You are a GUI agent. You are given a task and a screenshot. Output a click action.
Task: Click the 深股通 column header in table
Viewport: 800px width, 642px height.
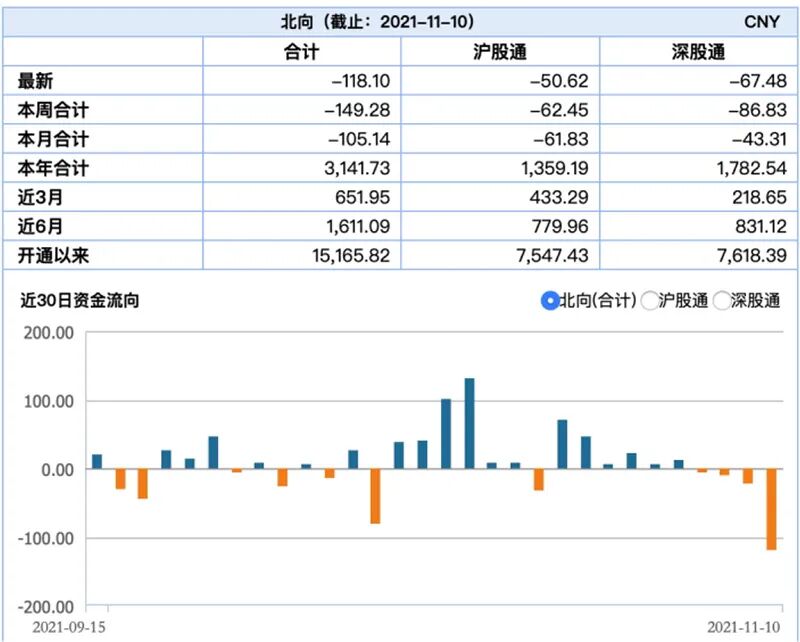pyautogui.click(x=698, y=52)
